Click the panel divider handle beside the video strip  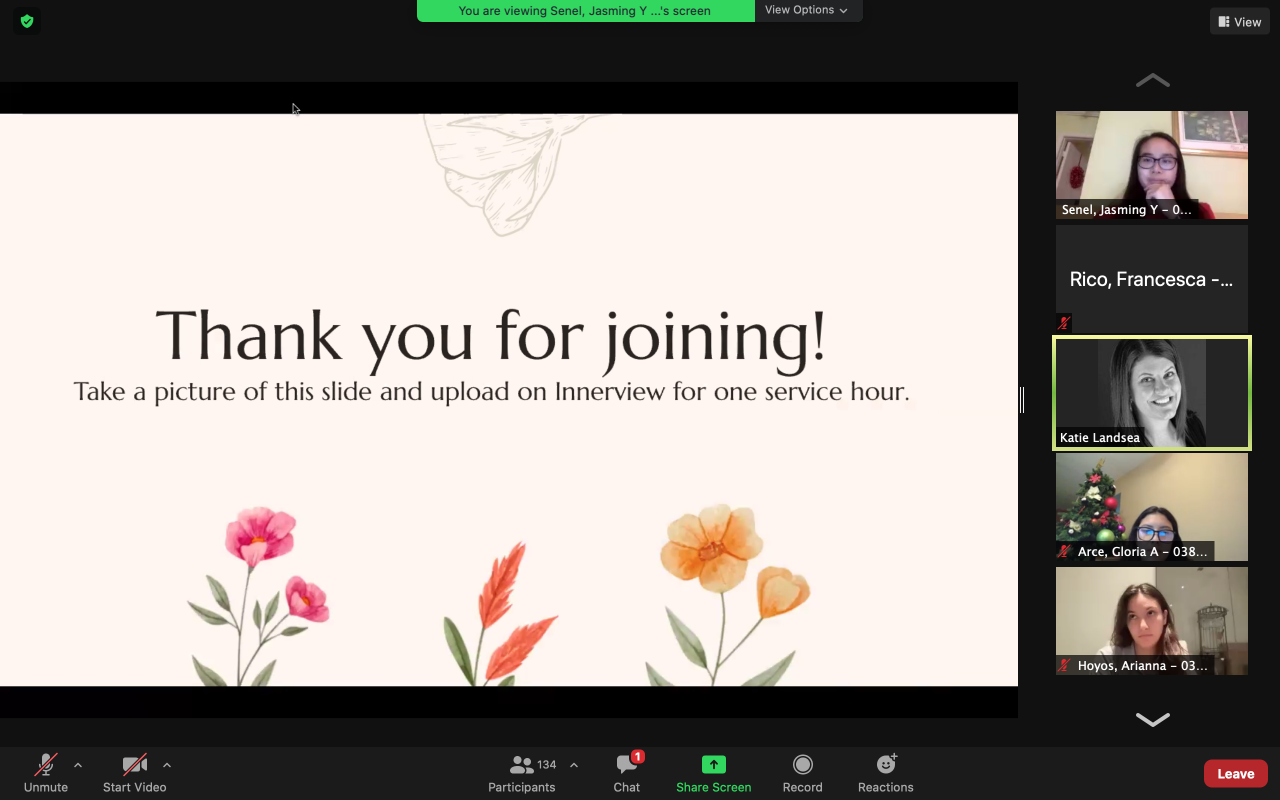coord(1022,400)
